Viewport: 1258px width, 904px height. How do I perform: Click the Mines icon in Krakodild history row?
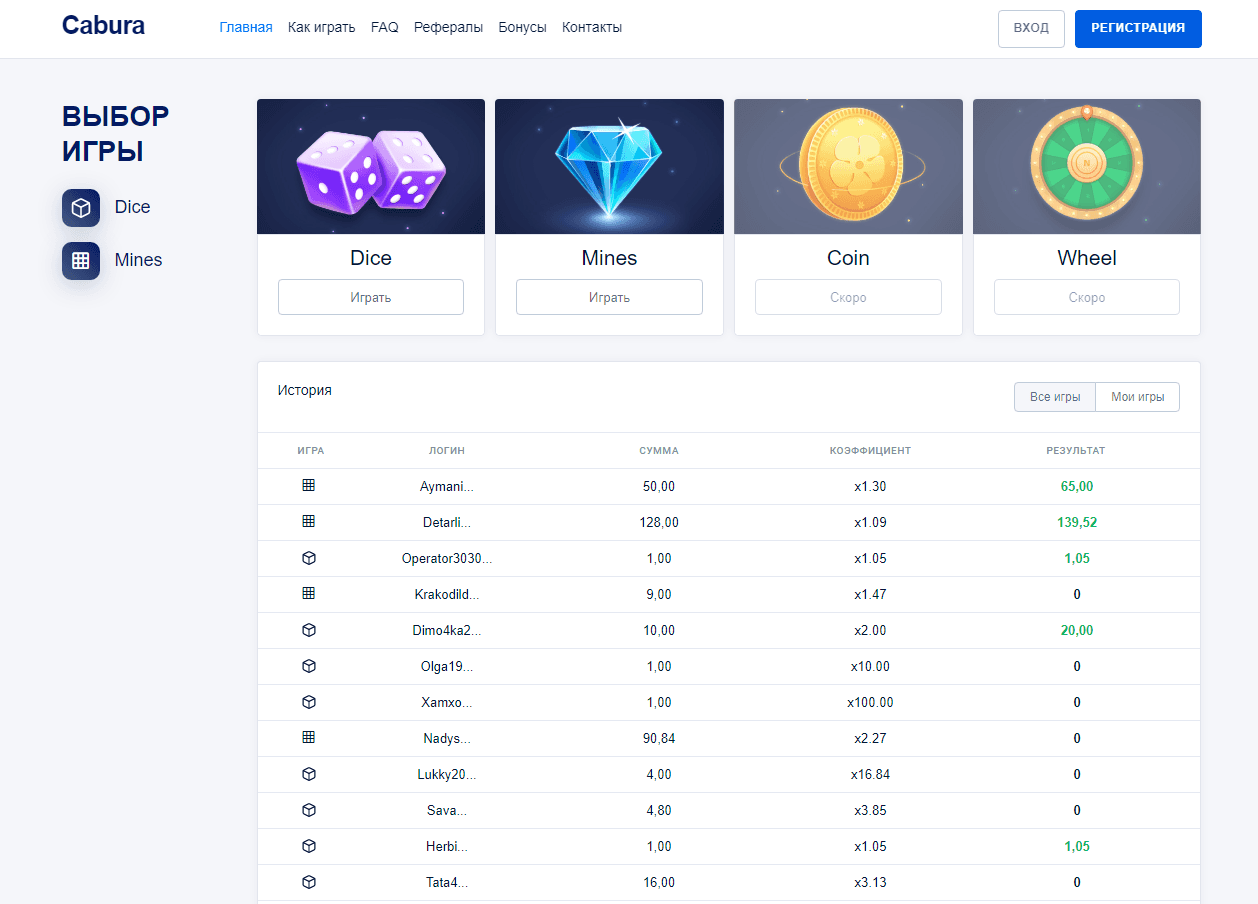(309, 594)
